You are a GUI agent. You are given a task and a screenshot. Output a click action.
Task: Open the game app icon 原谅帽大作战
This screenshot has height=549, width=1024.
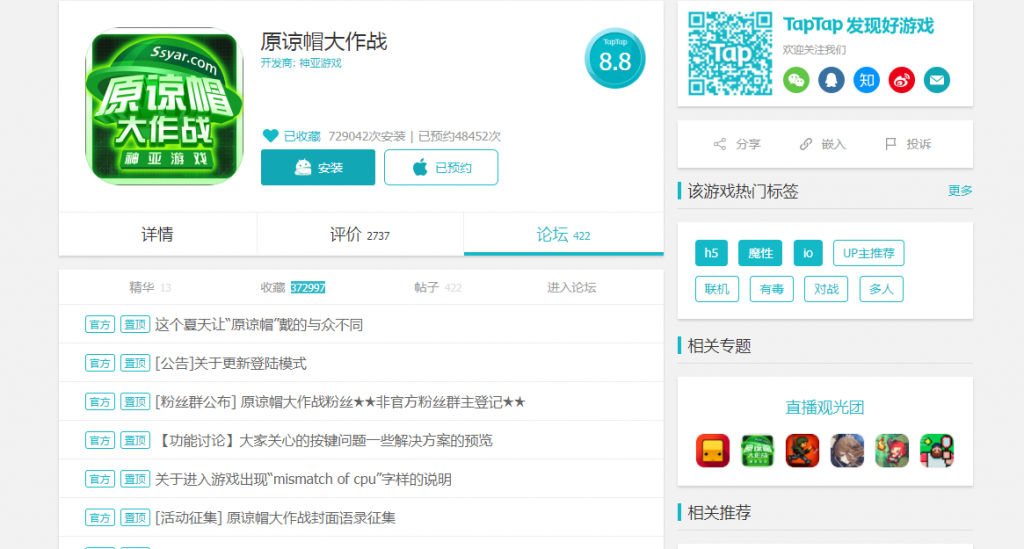tap(165, 106)
